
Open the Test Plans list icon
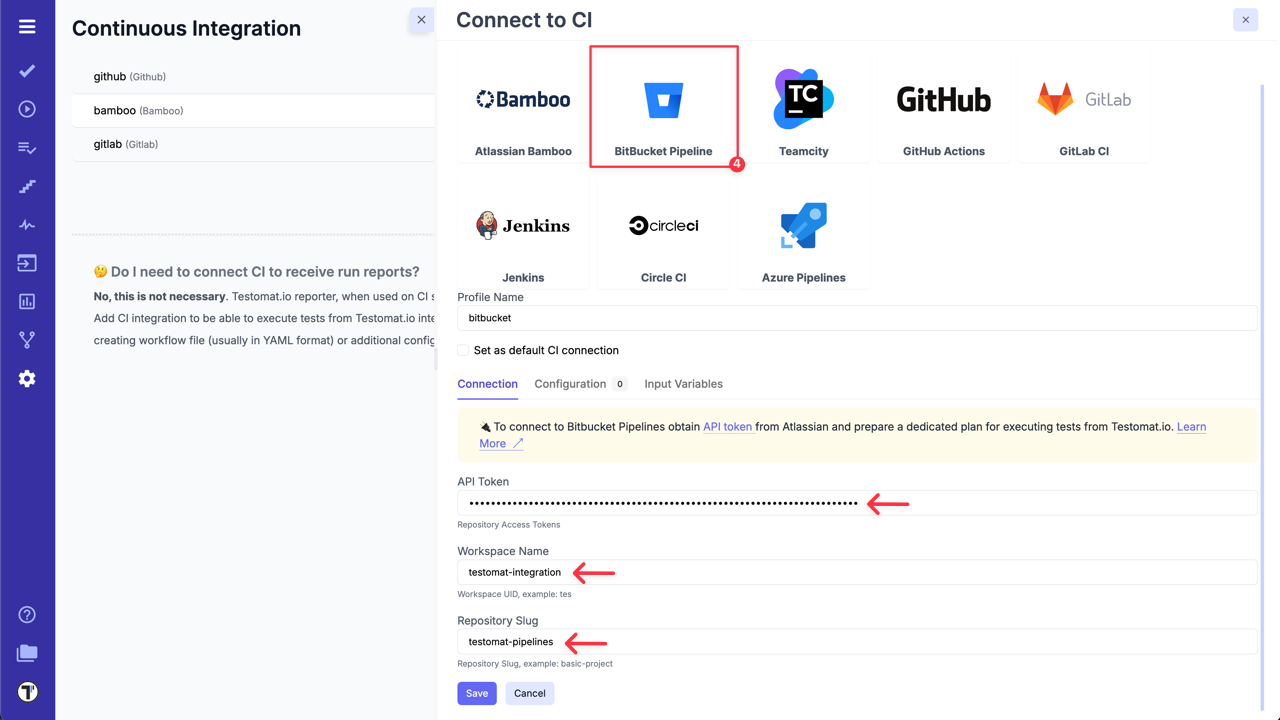27,148
